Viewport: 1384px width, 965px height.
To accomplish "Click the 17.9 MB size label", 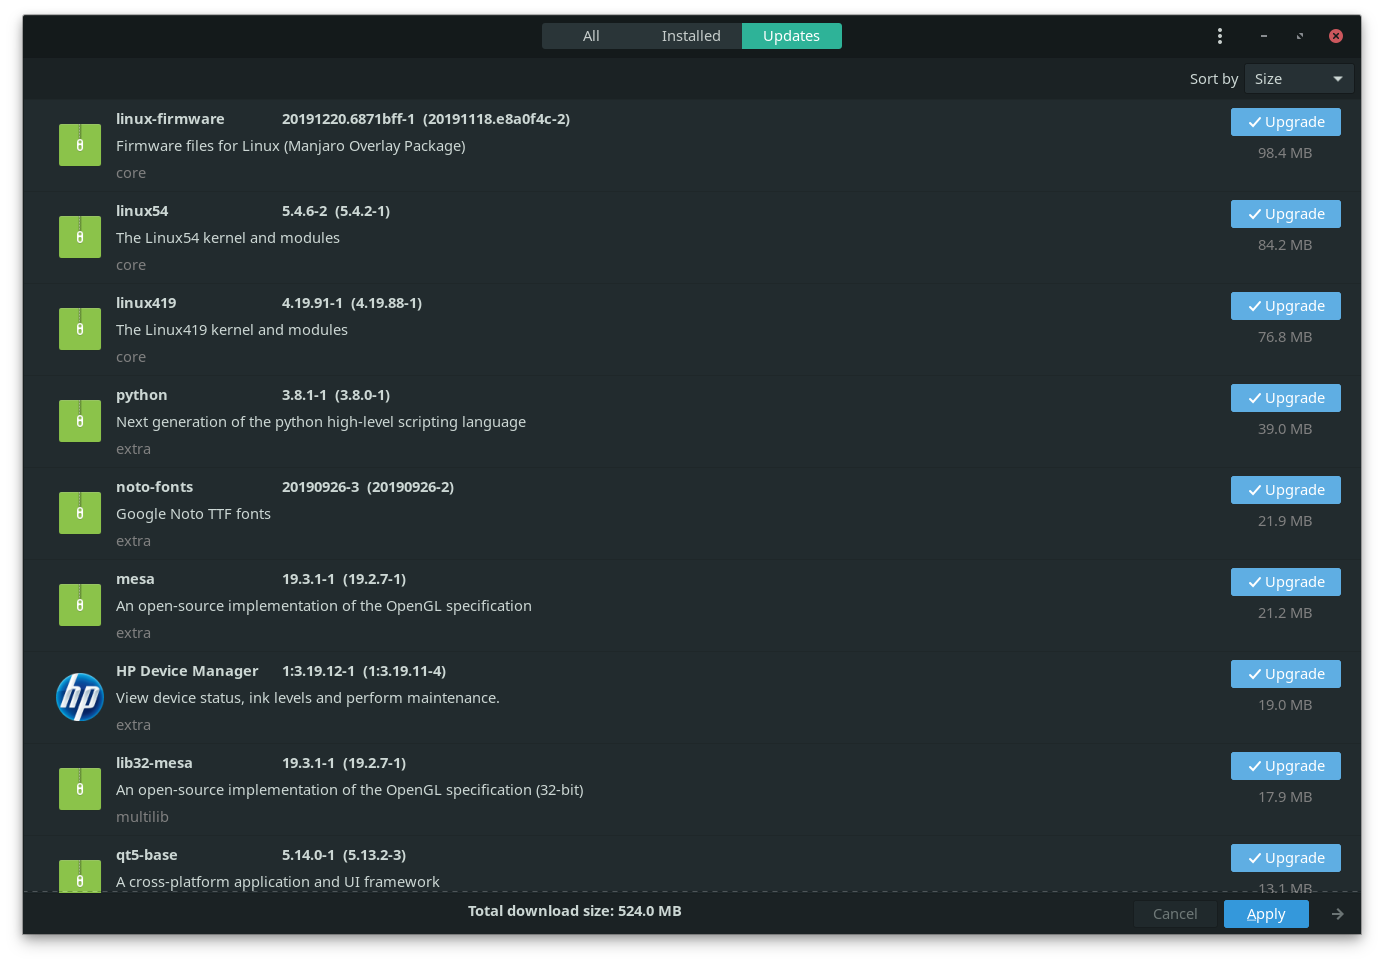I will coord(1285,797).
